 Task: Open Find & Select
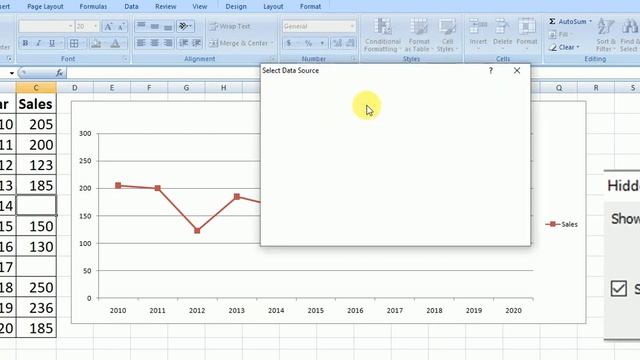[629, 36]
